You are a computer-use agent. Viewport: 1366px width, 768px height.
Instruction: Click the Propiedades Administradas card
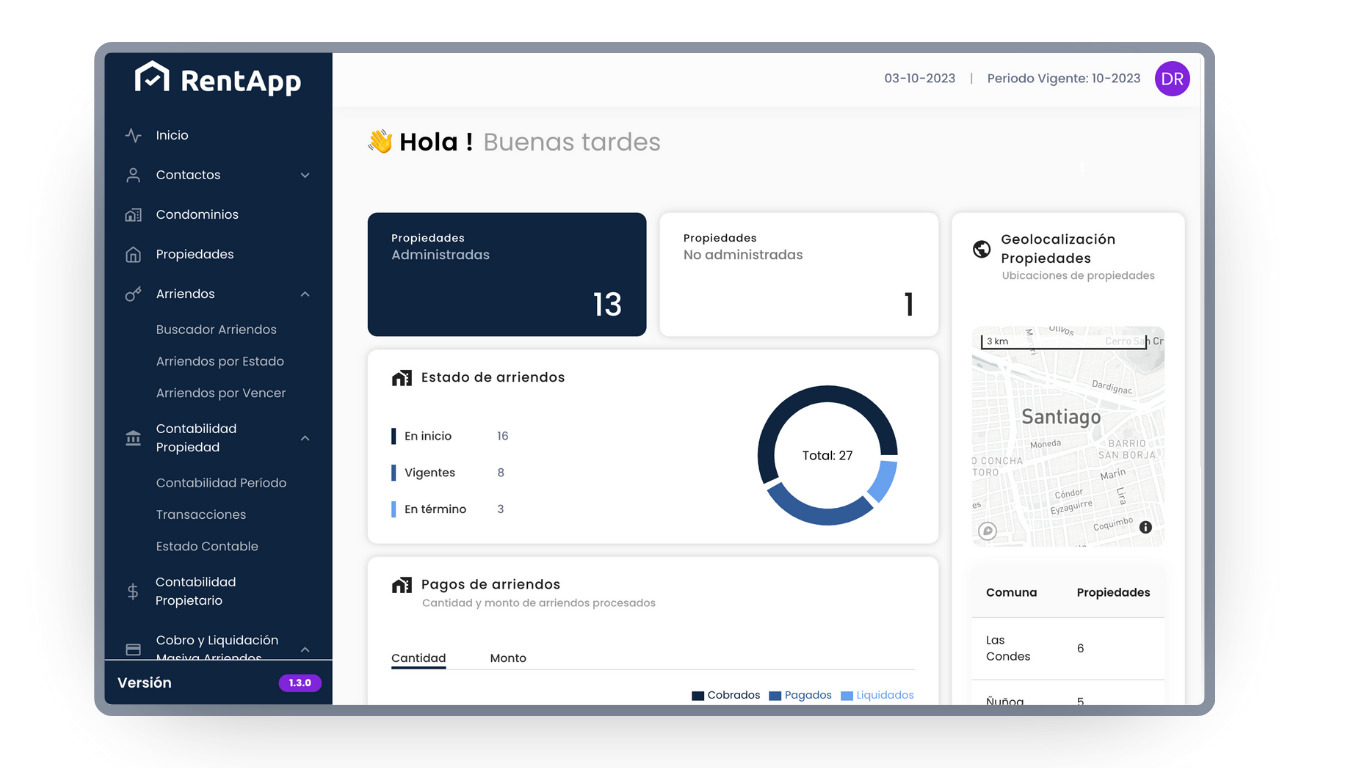click(x=507, y=274)
